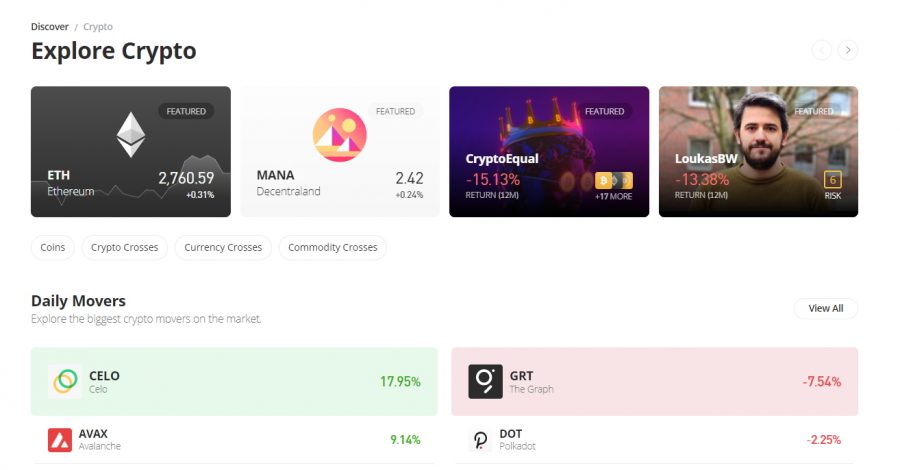Click the AVAX Avalanche red icon
This screenshot has height=470, width=900.
tap(60, 440)
